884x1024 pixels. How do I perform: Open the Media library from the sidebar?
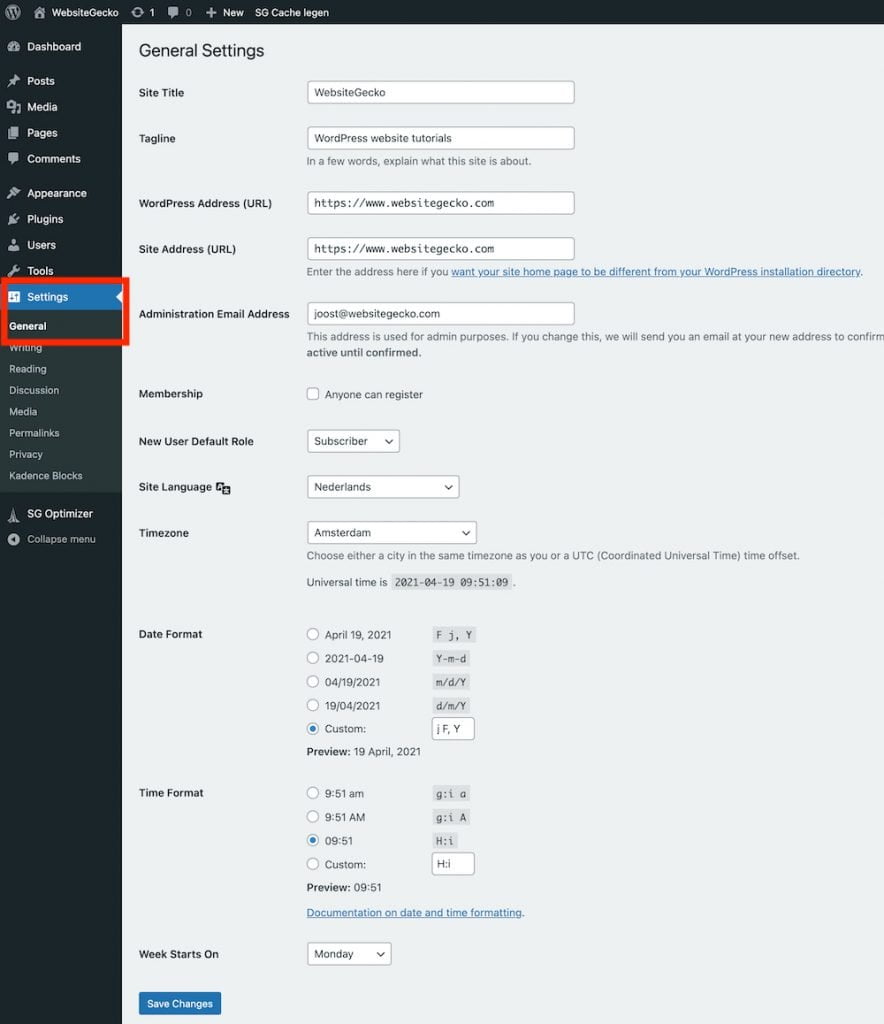coord(15,107)
